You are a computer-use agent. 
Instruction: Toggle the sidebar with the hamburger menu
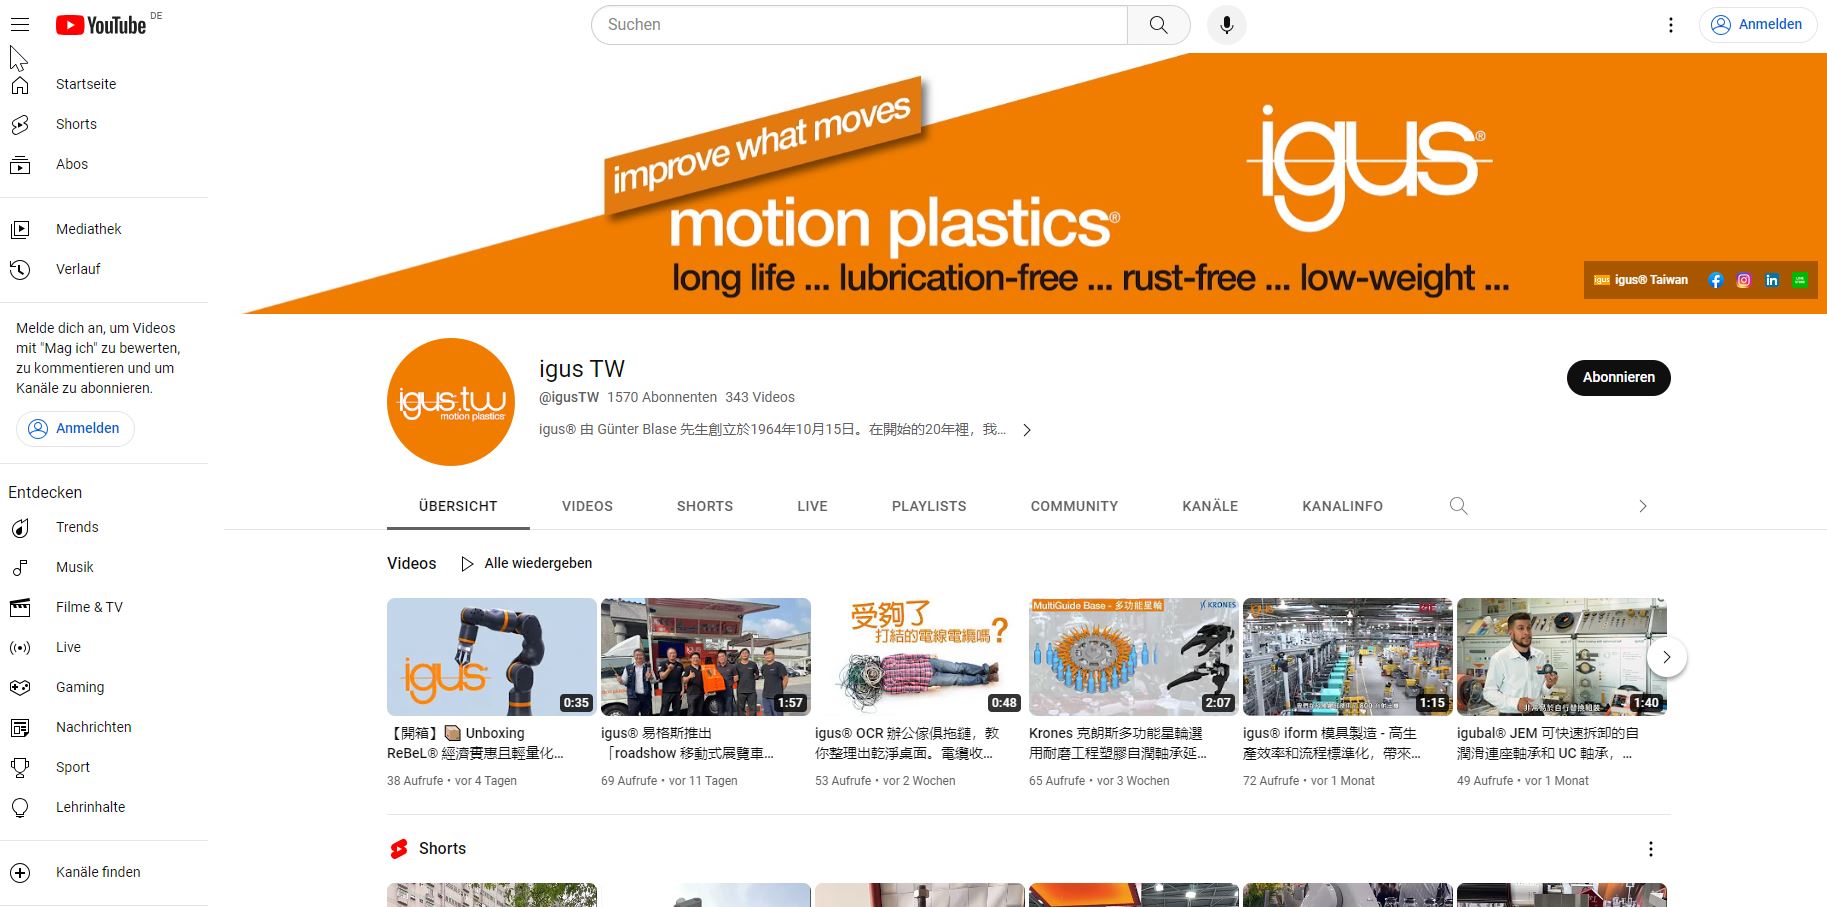[x=20, y=24]
